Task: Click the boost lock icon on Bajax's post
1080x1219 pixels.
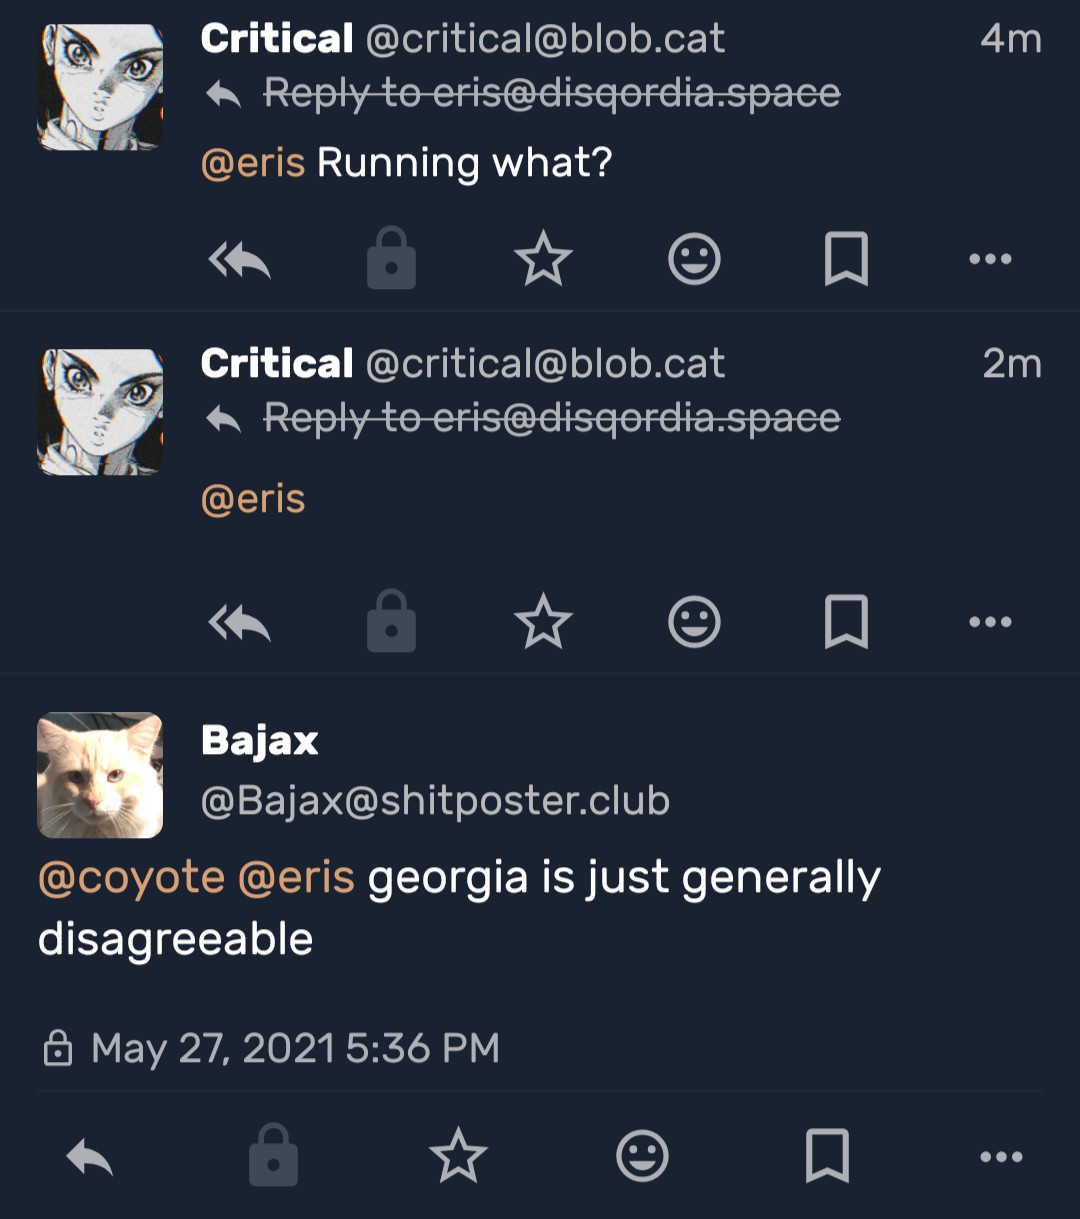Action: [x=273, y=1156]
